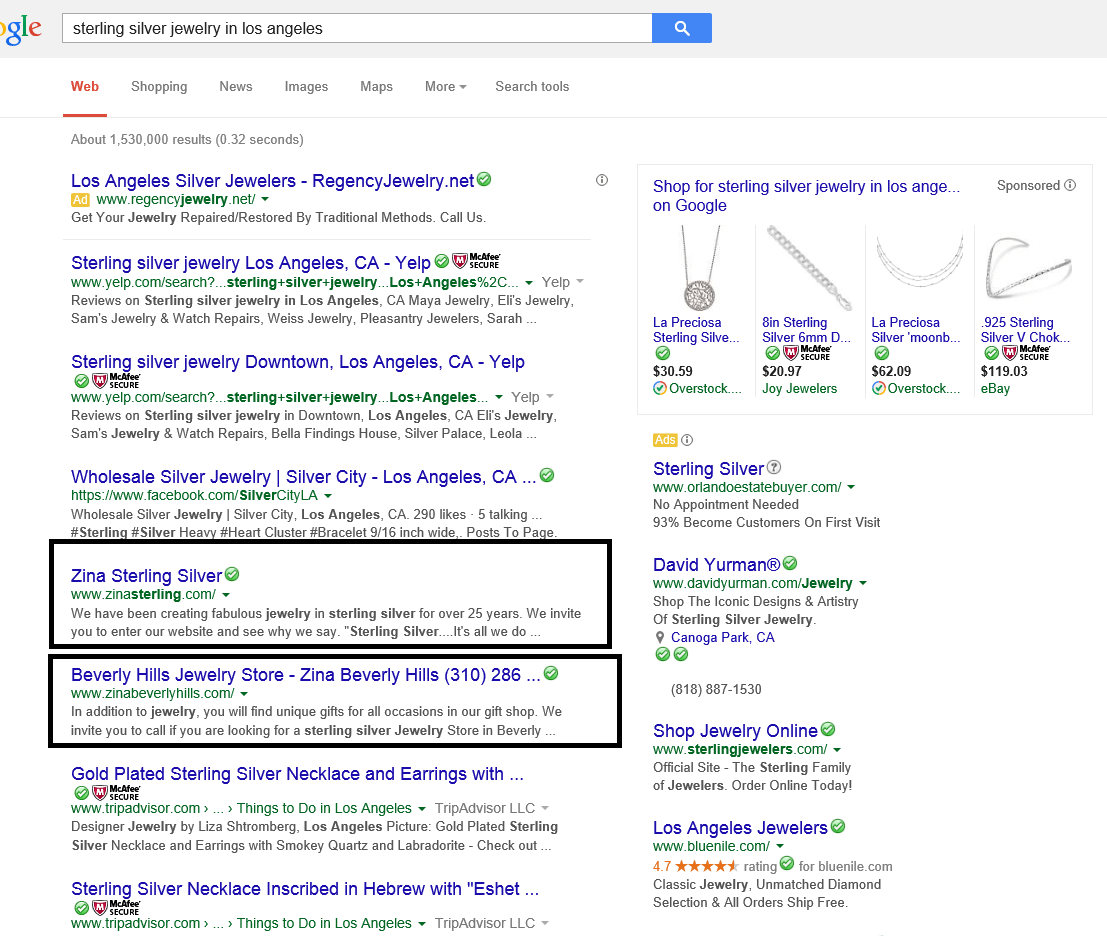Open the dropdown arrow after www.zinasterling.com/
The height and width of the screenshot is (936, 1107).
(x=226, y=595)
